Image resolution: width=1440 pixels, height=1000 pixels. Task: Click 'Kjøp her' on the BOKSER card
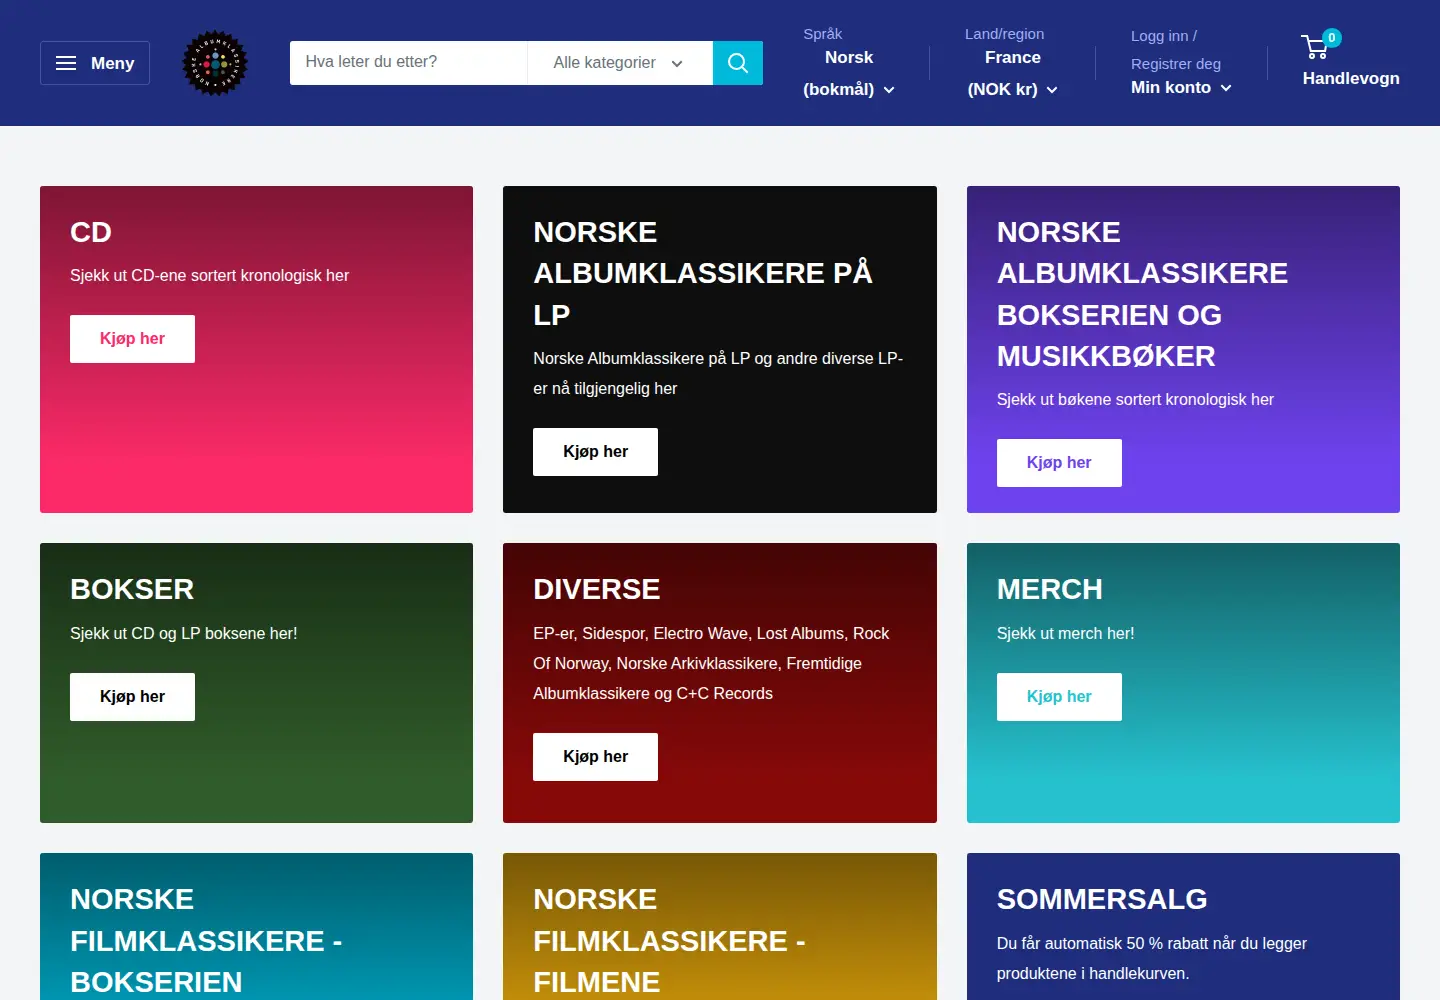tap(132, 697)
